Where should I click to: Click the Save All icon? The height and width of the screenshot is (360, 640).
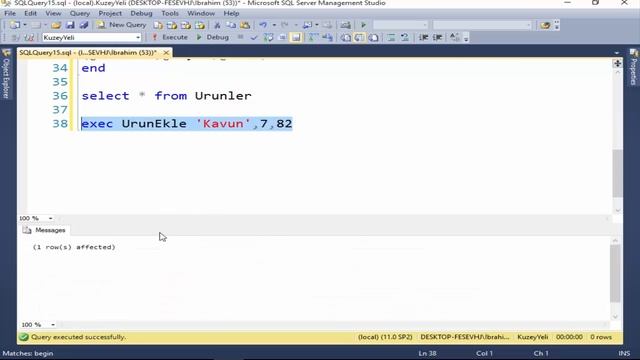coord(84,25)
